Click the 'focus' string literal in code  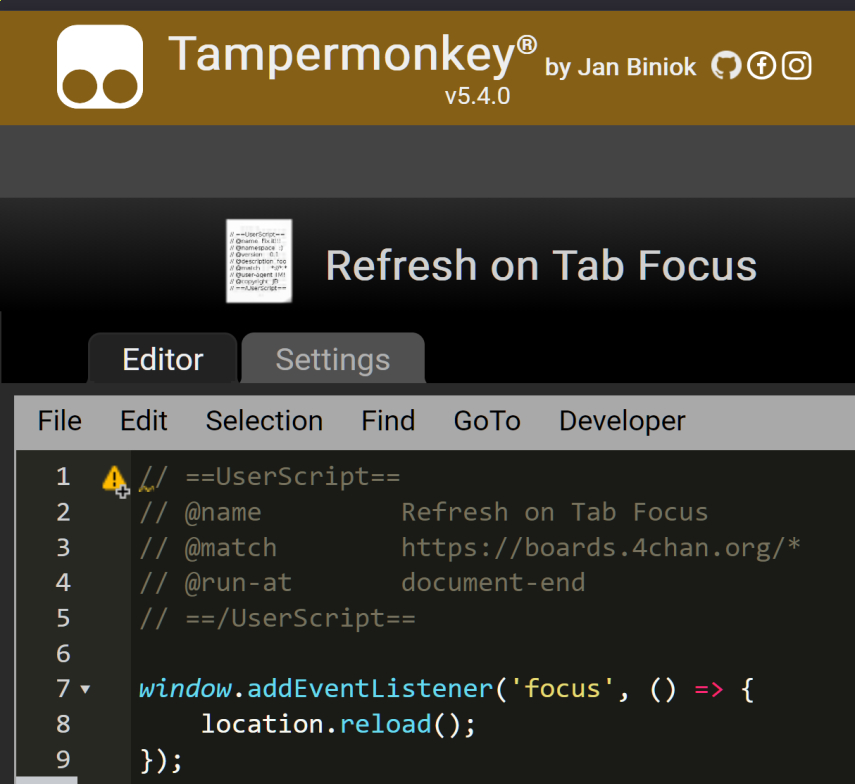click(562, 689)
